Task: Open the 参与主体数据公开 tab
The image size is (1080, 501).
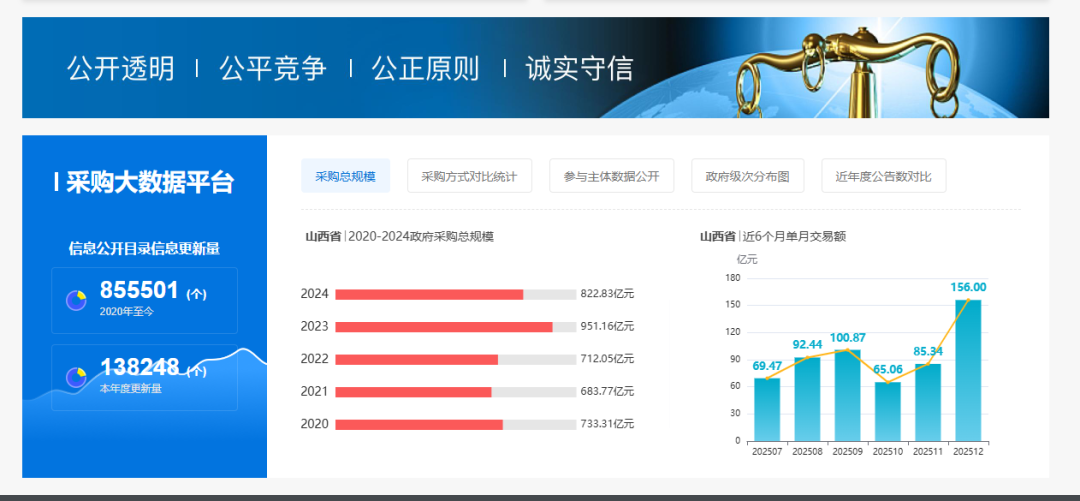Action: [x=611, y=176]
